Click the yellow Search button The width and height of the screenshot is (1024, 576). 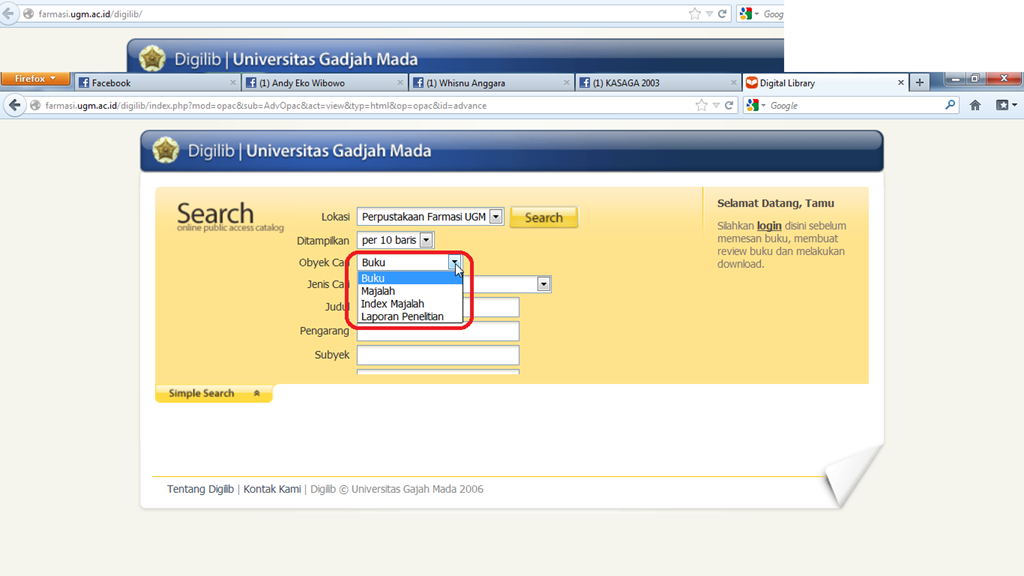pyautogui.click(x=543, y=217)
